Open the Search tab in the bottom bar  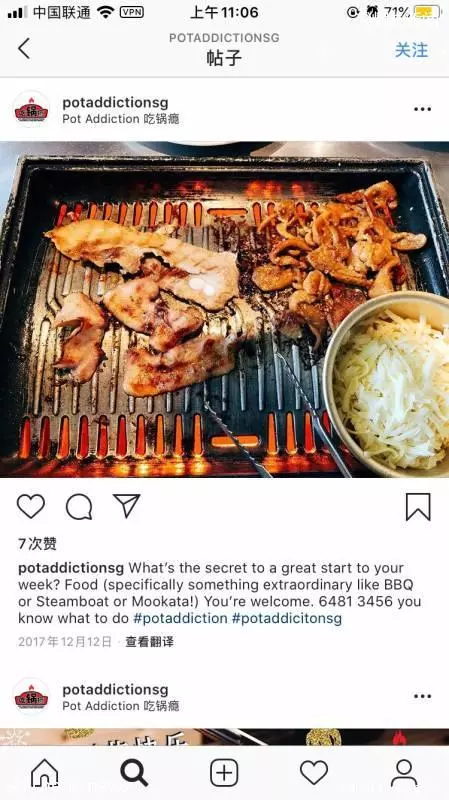(134, 772)
